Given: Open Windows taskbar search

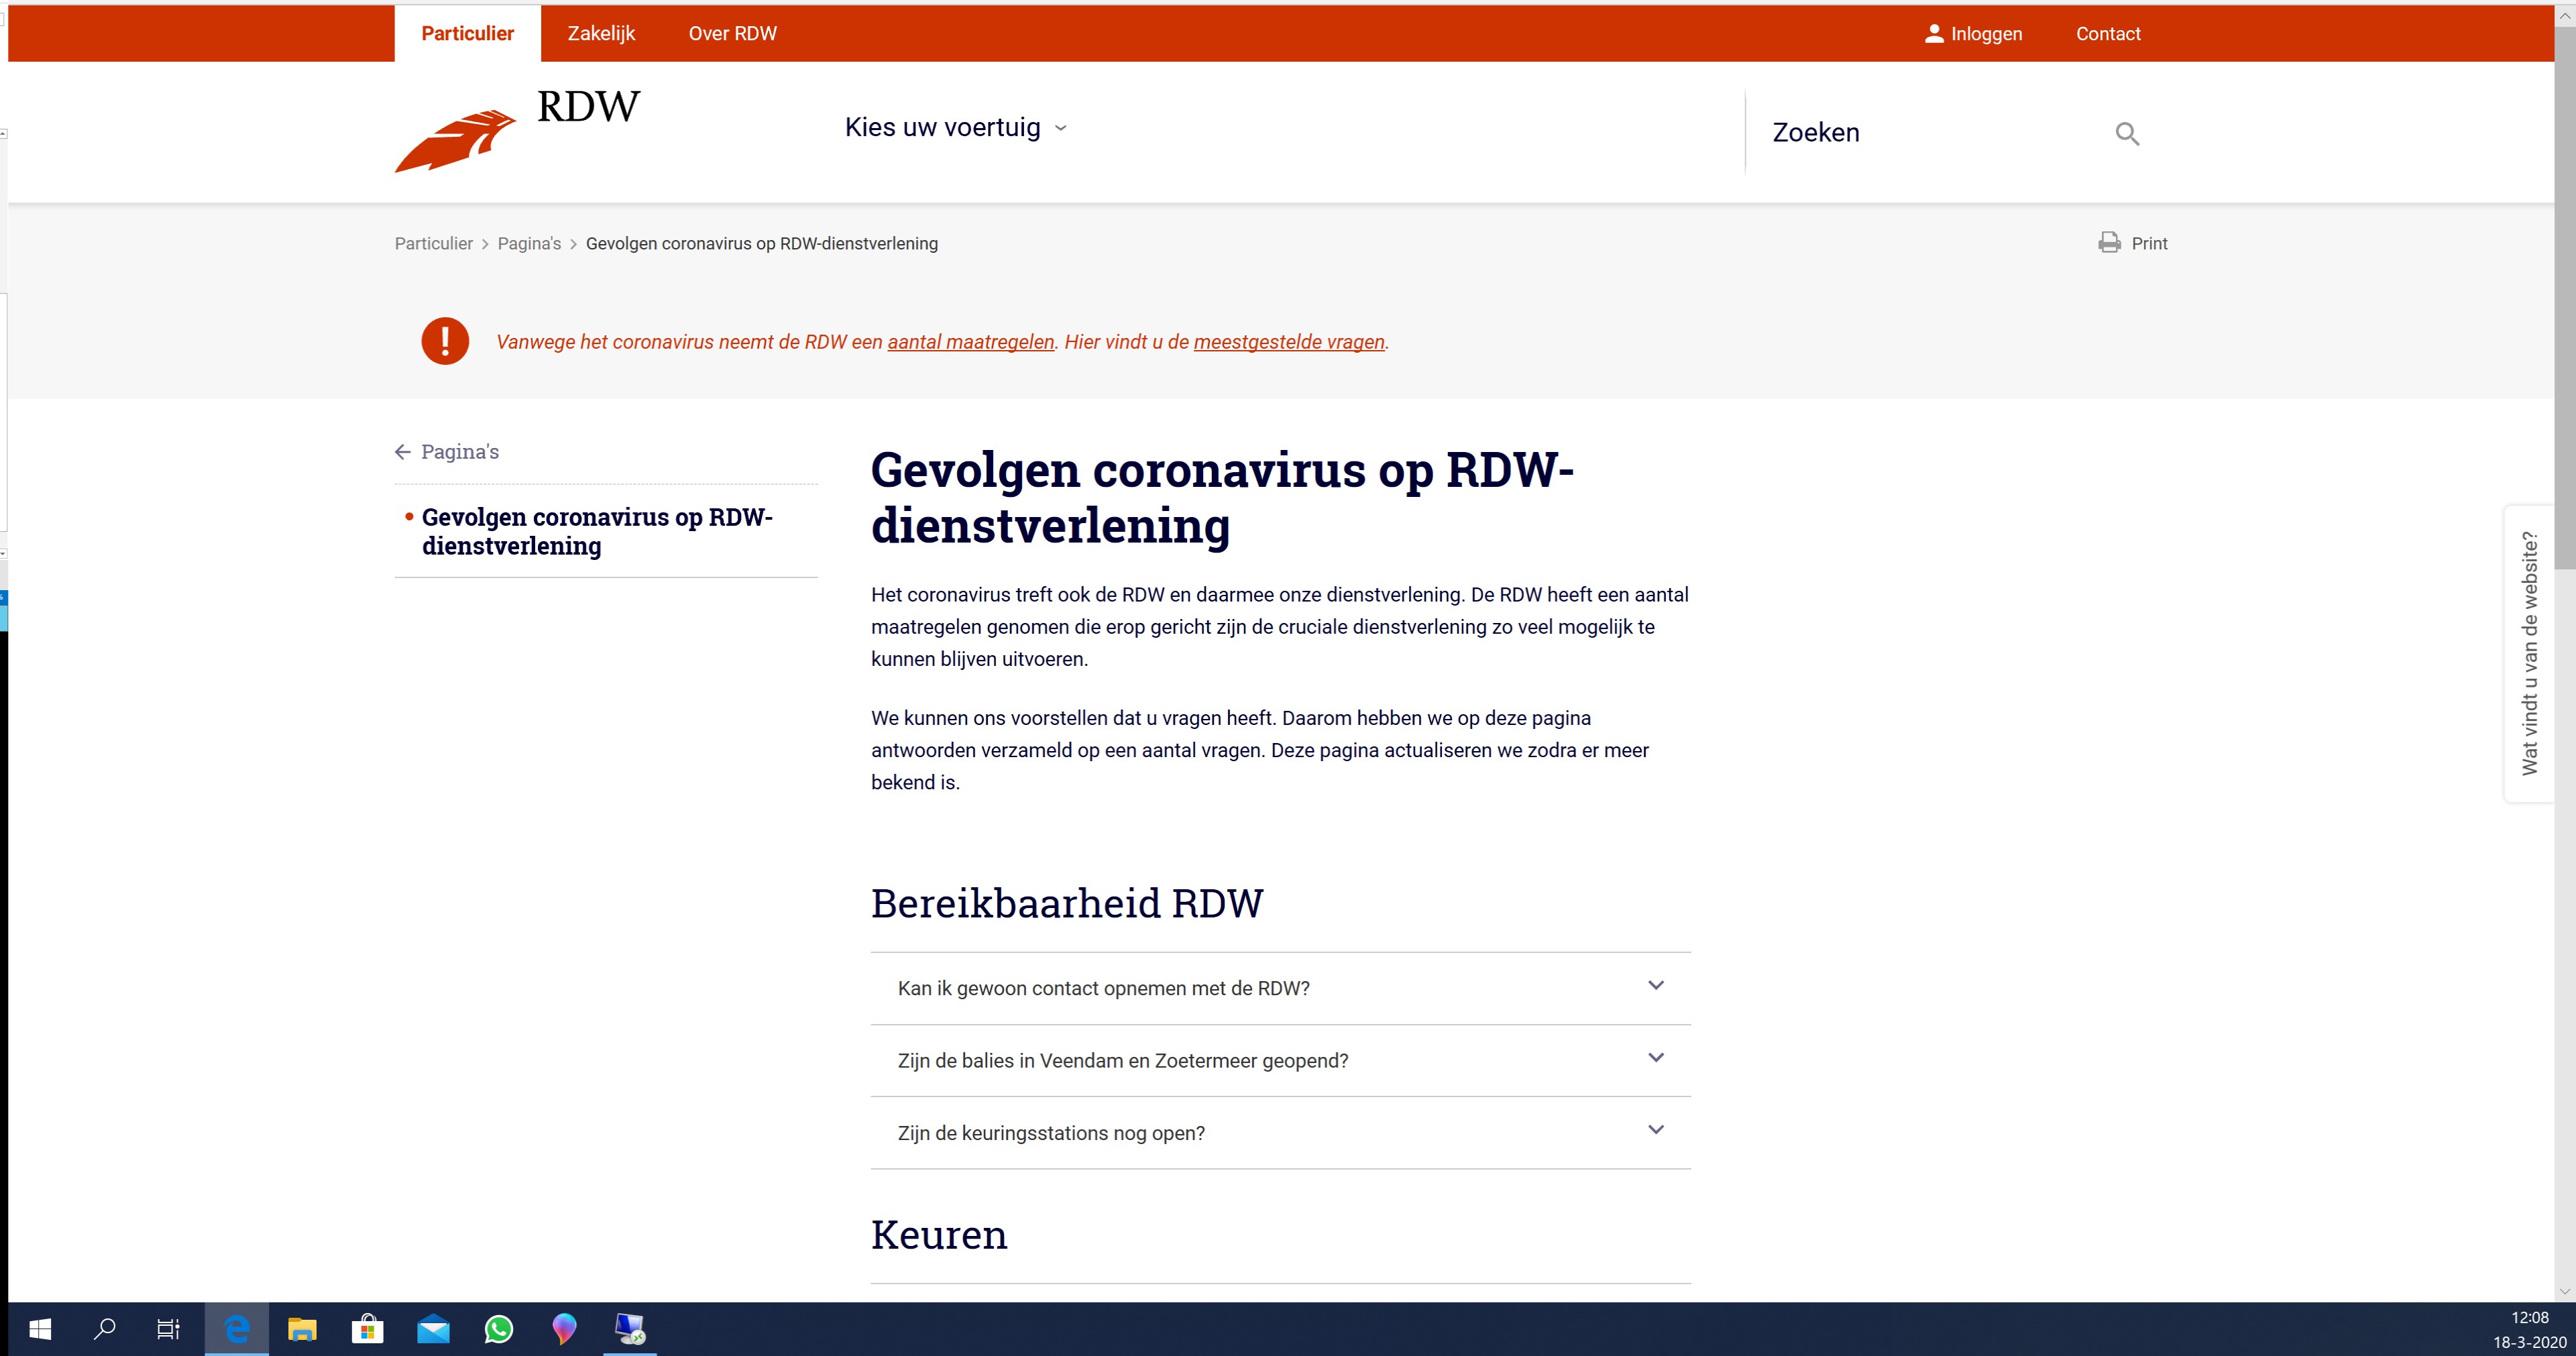Looking at the screenshot, I should click(104, 1329).
